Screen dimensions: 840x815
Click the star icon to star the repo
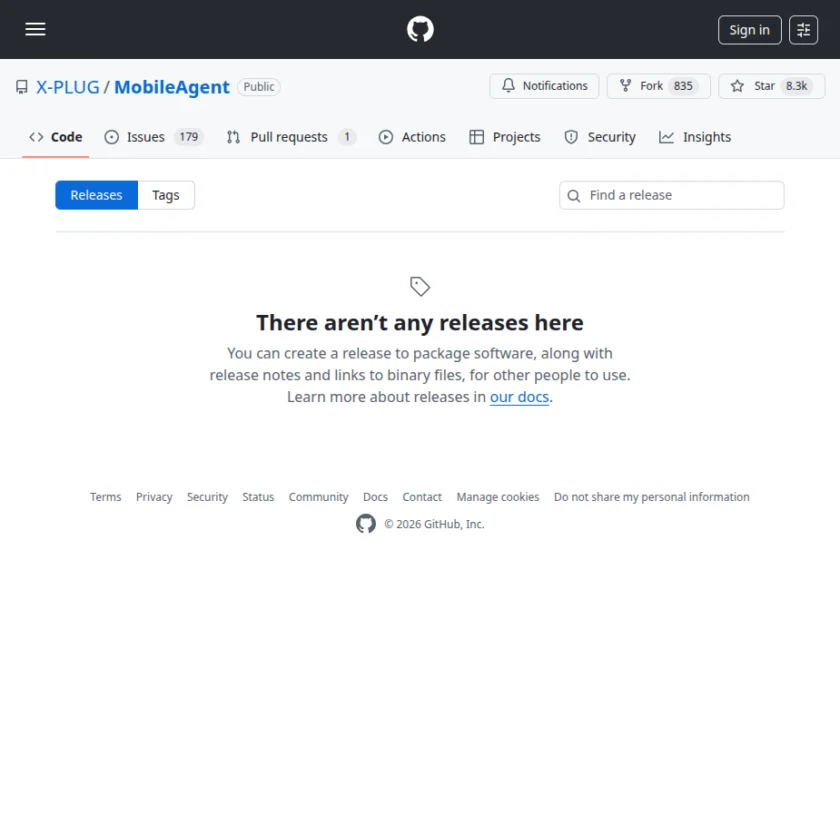(x=738, y=86)
